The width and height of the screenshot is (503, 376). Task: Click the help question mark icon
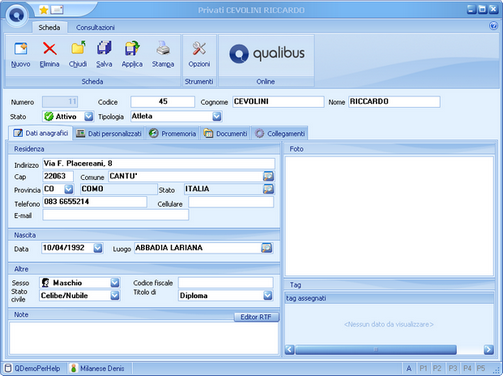[x=493, y=26]
